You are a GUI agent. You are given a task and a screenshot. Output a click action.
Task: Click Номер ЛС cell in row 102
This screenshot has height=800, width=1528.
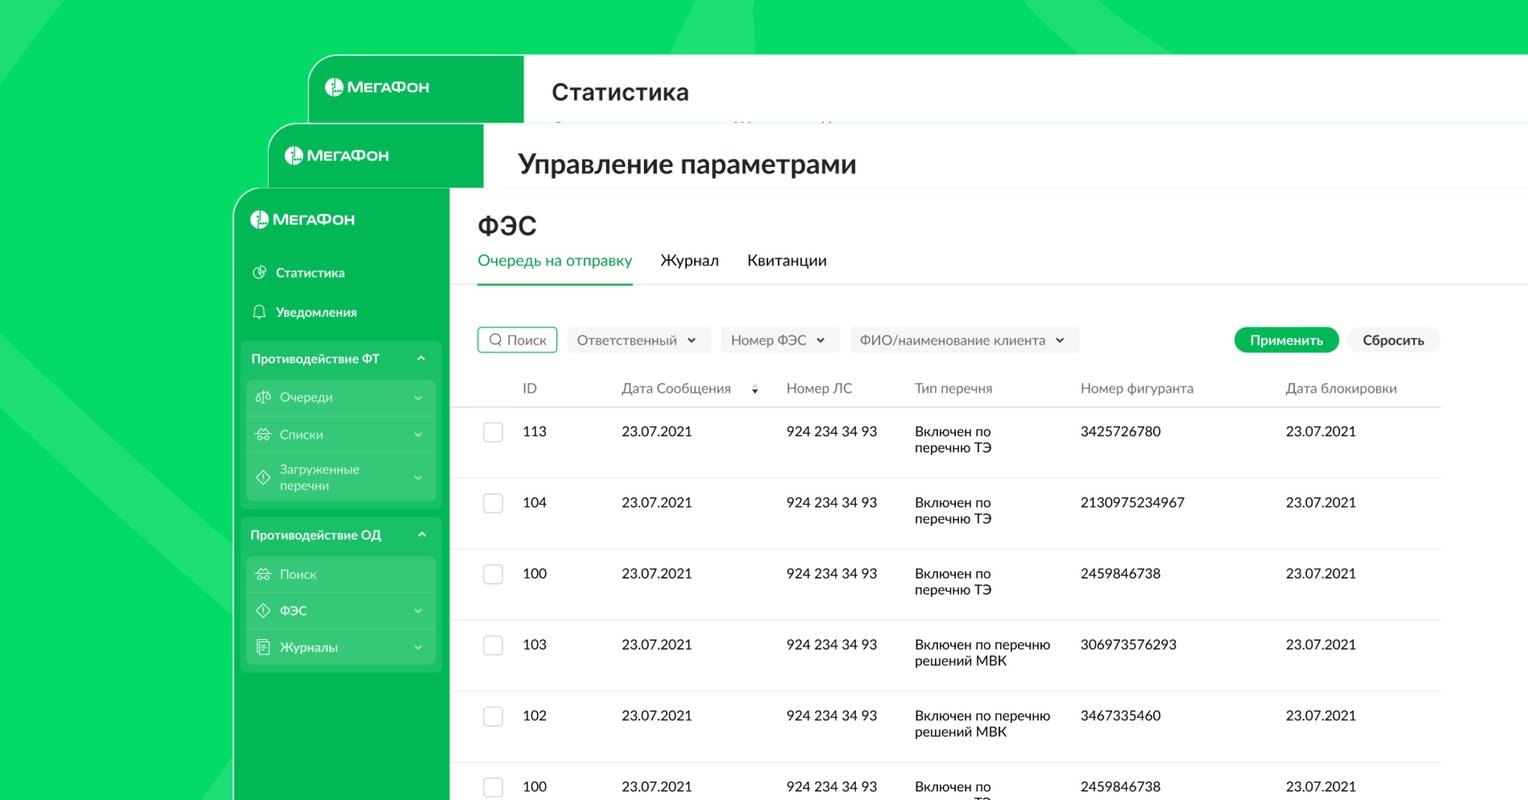[x=831, y=716]
